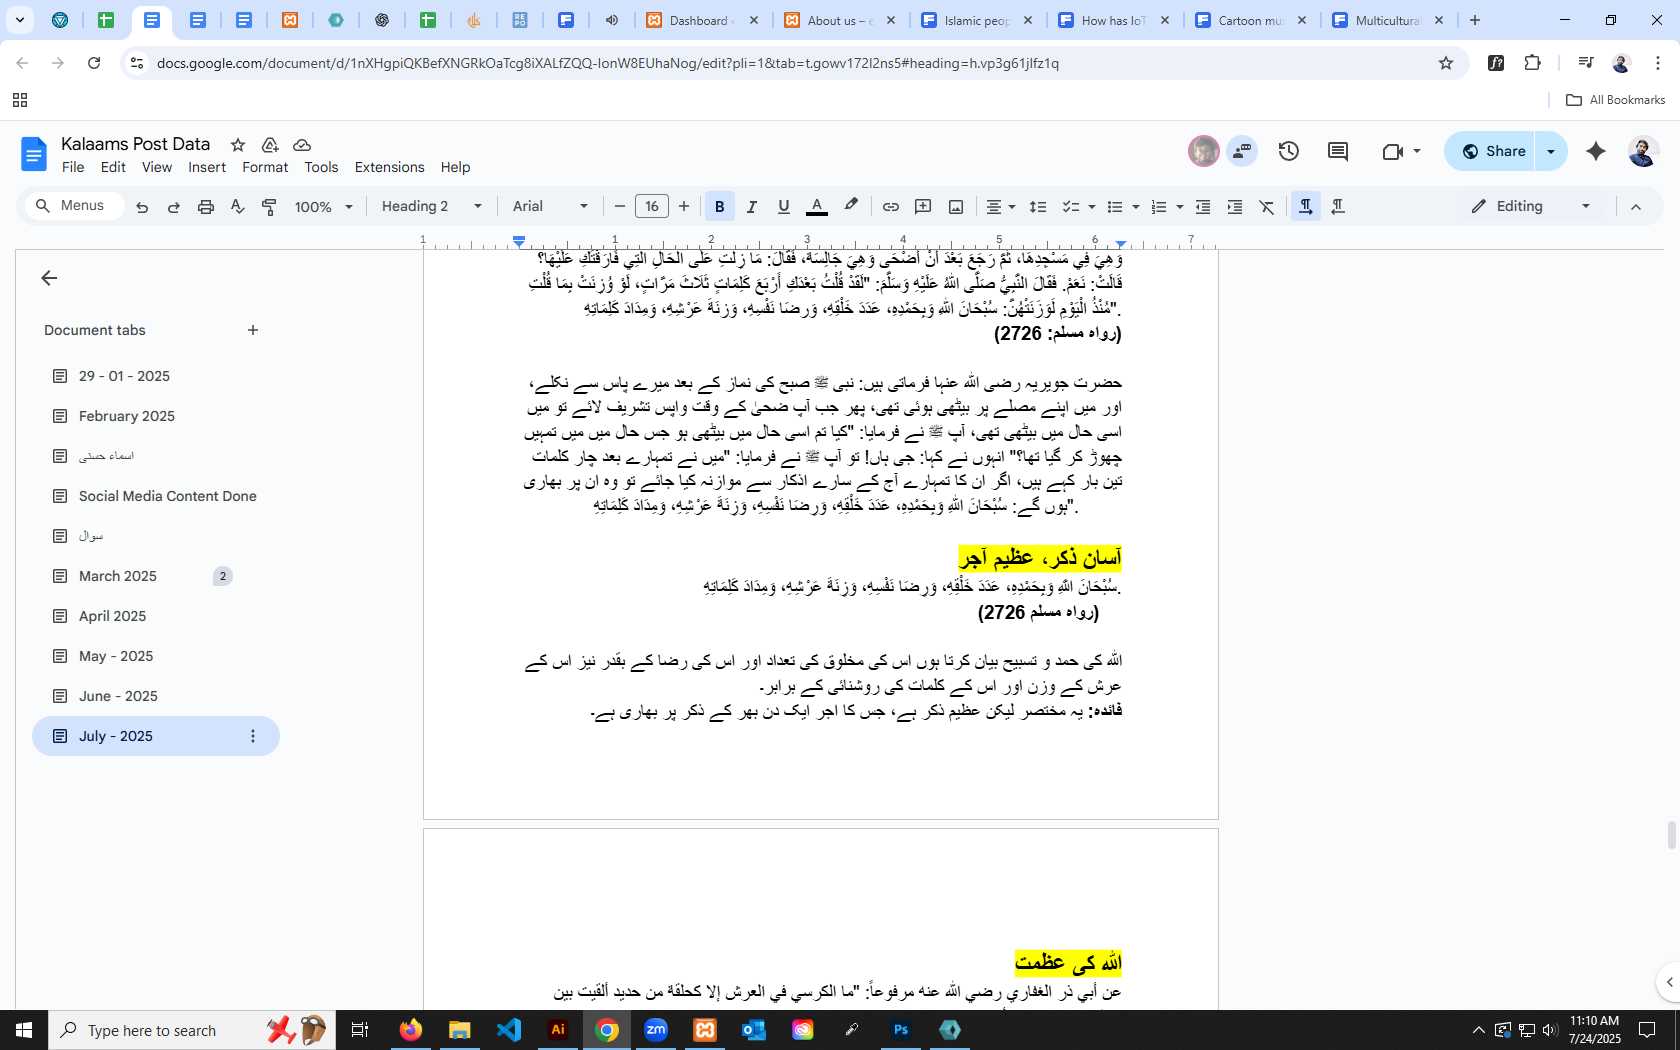Insert image using toolbar icon
Image resolution: width=1680 pixels, height=1050 pixels.
pos(956,207)
